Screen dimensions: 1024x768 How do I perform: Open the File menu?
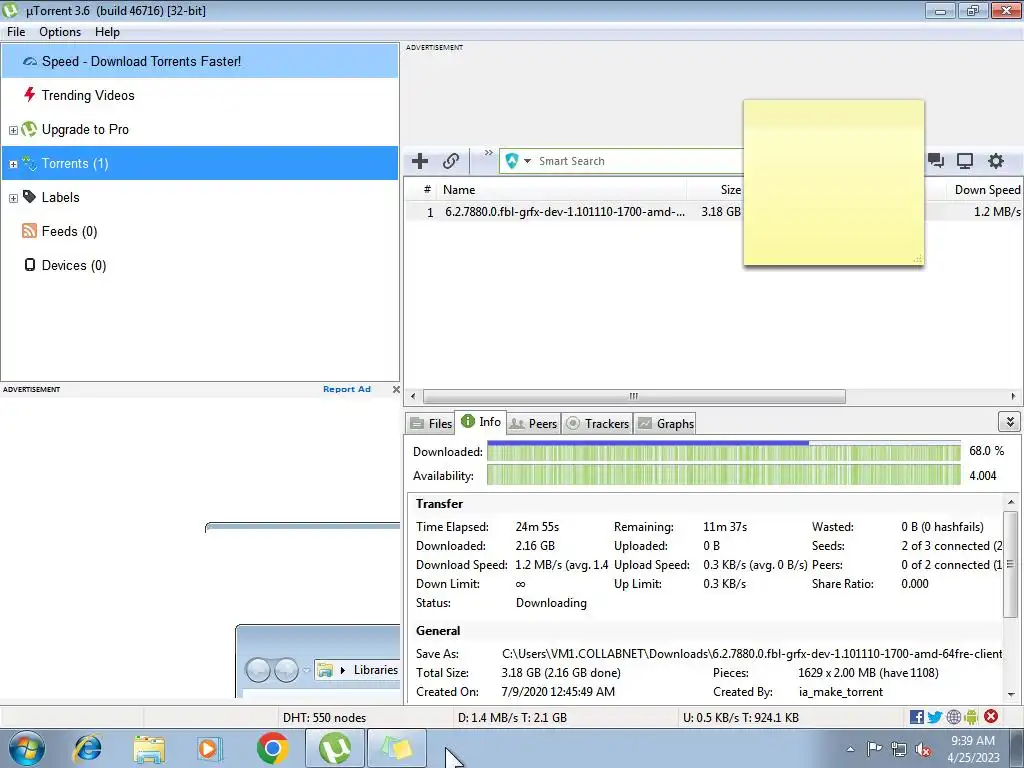[16, 32]
